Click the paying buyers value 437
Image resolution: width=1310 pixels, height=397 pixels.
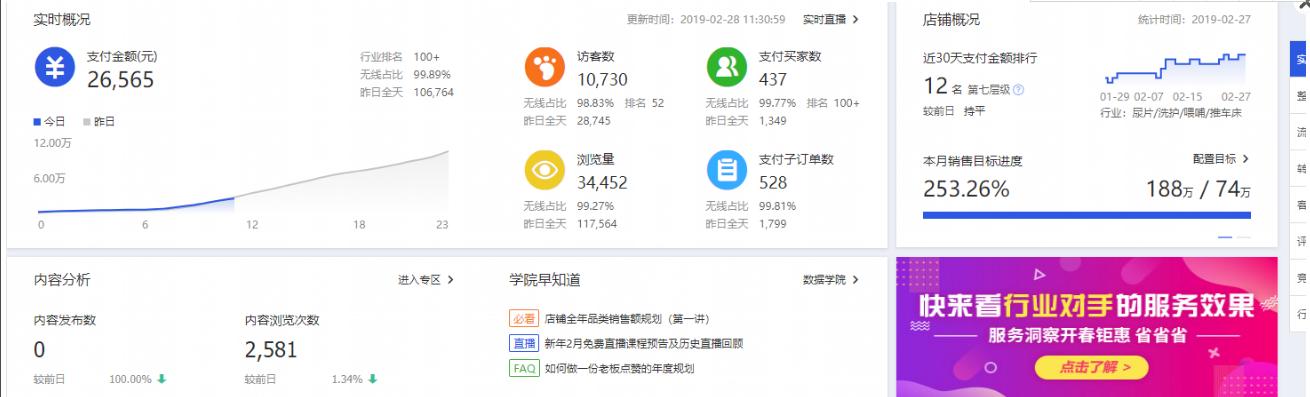773,80
